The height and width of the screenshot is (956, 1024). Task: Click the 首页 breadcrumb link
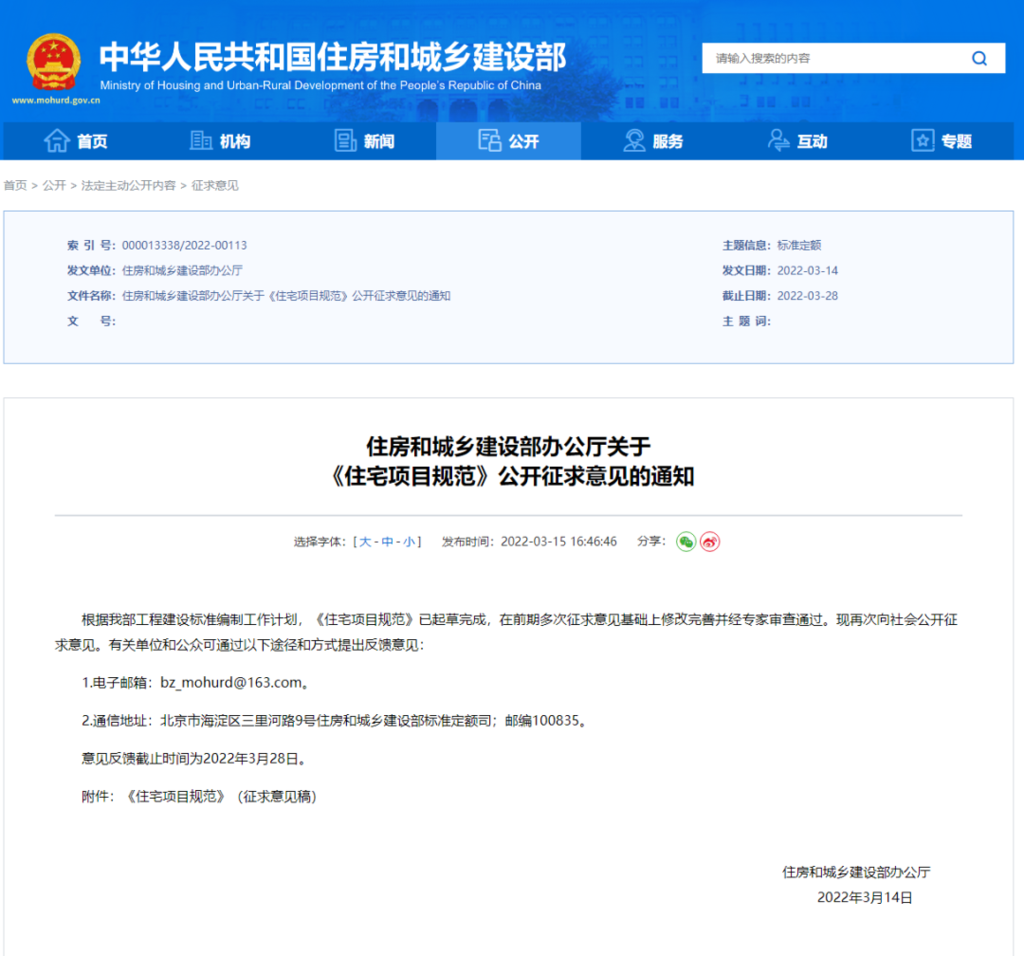point(15,185)
